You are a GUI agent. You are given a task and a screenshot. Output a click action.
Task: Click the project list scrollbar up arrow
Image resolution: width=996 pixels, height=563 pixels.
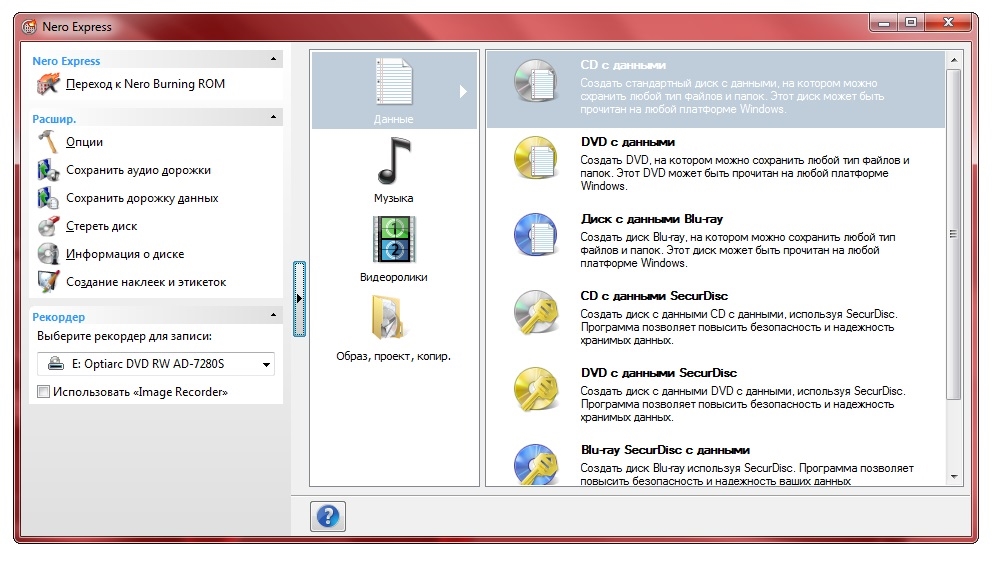click(x=953, y=60)
